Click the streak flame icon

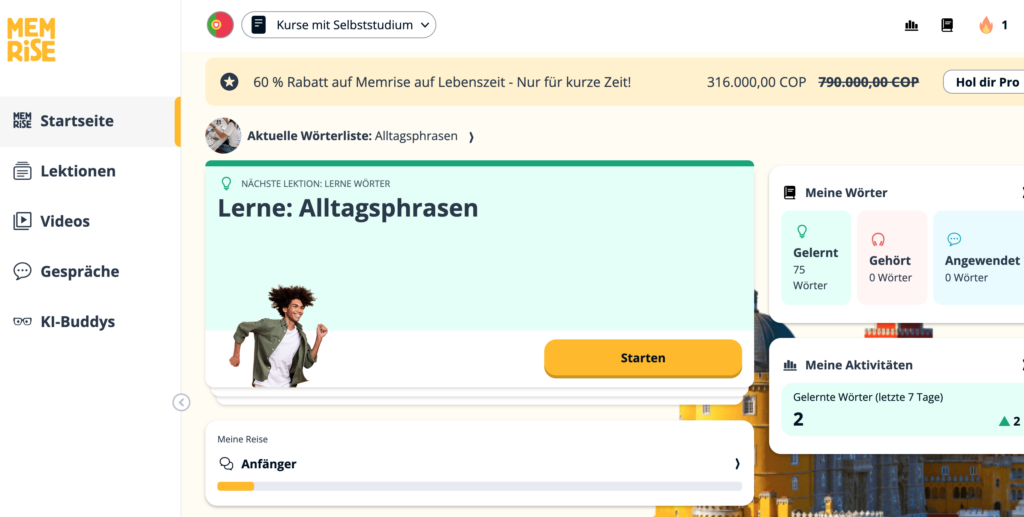pos(985,25)
